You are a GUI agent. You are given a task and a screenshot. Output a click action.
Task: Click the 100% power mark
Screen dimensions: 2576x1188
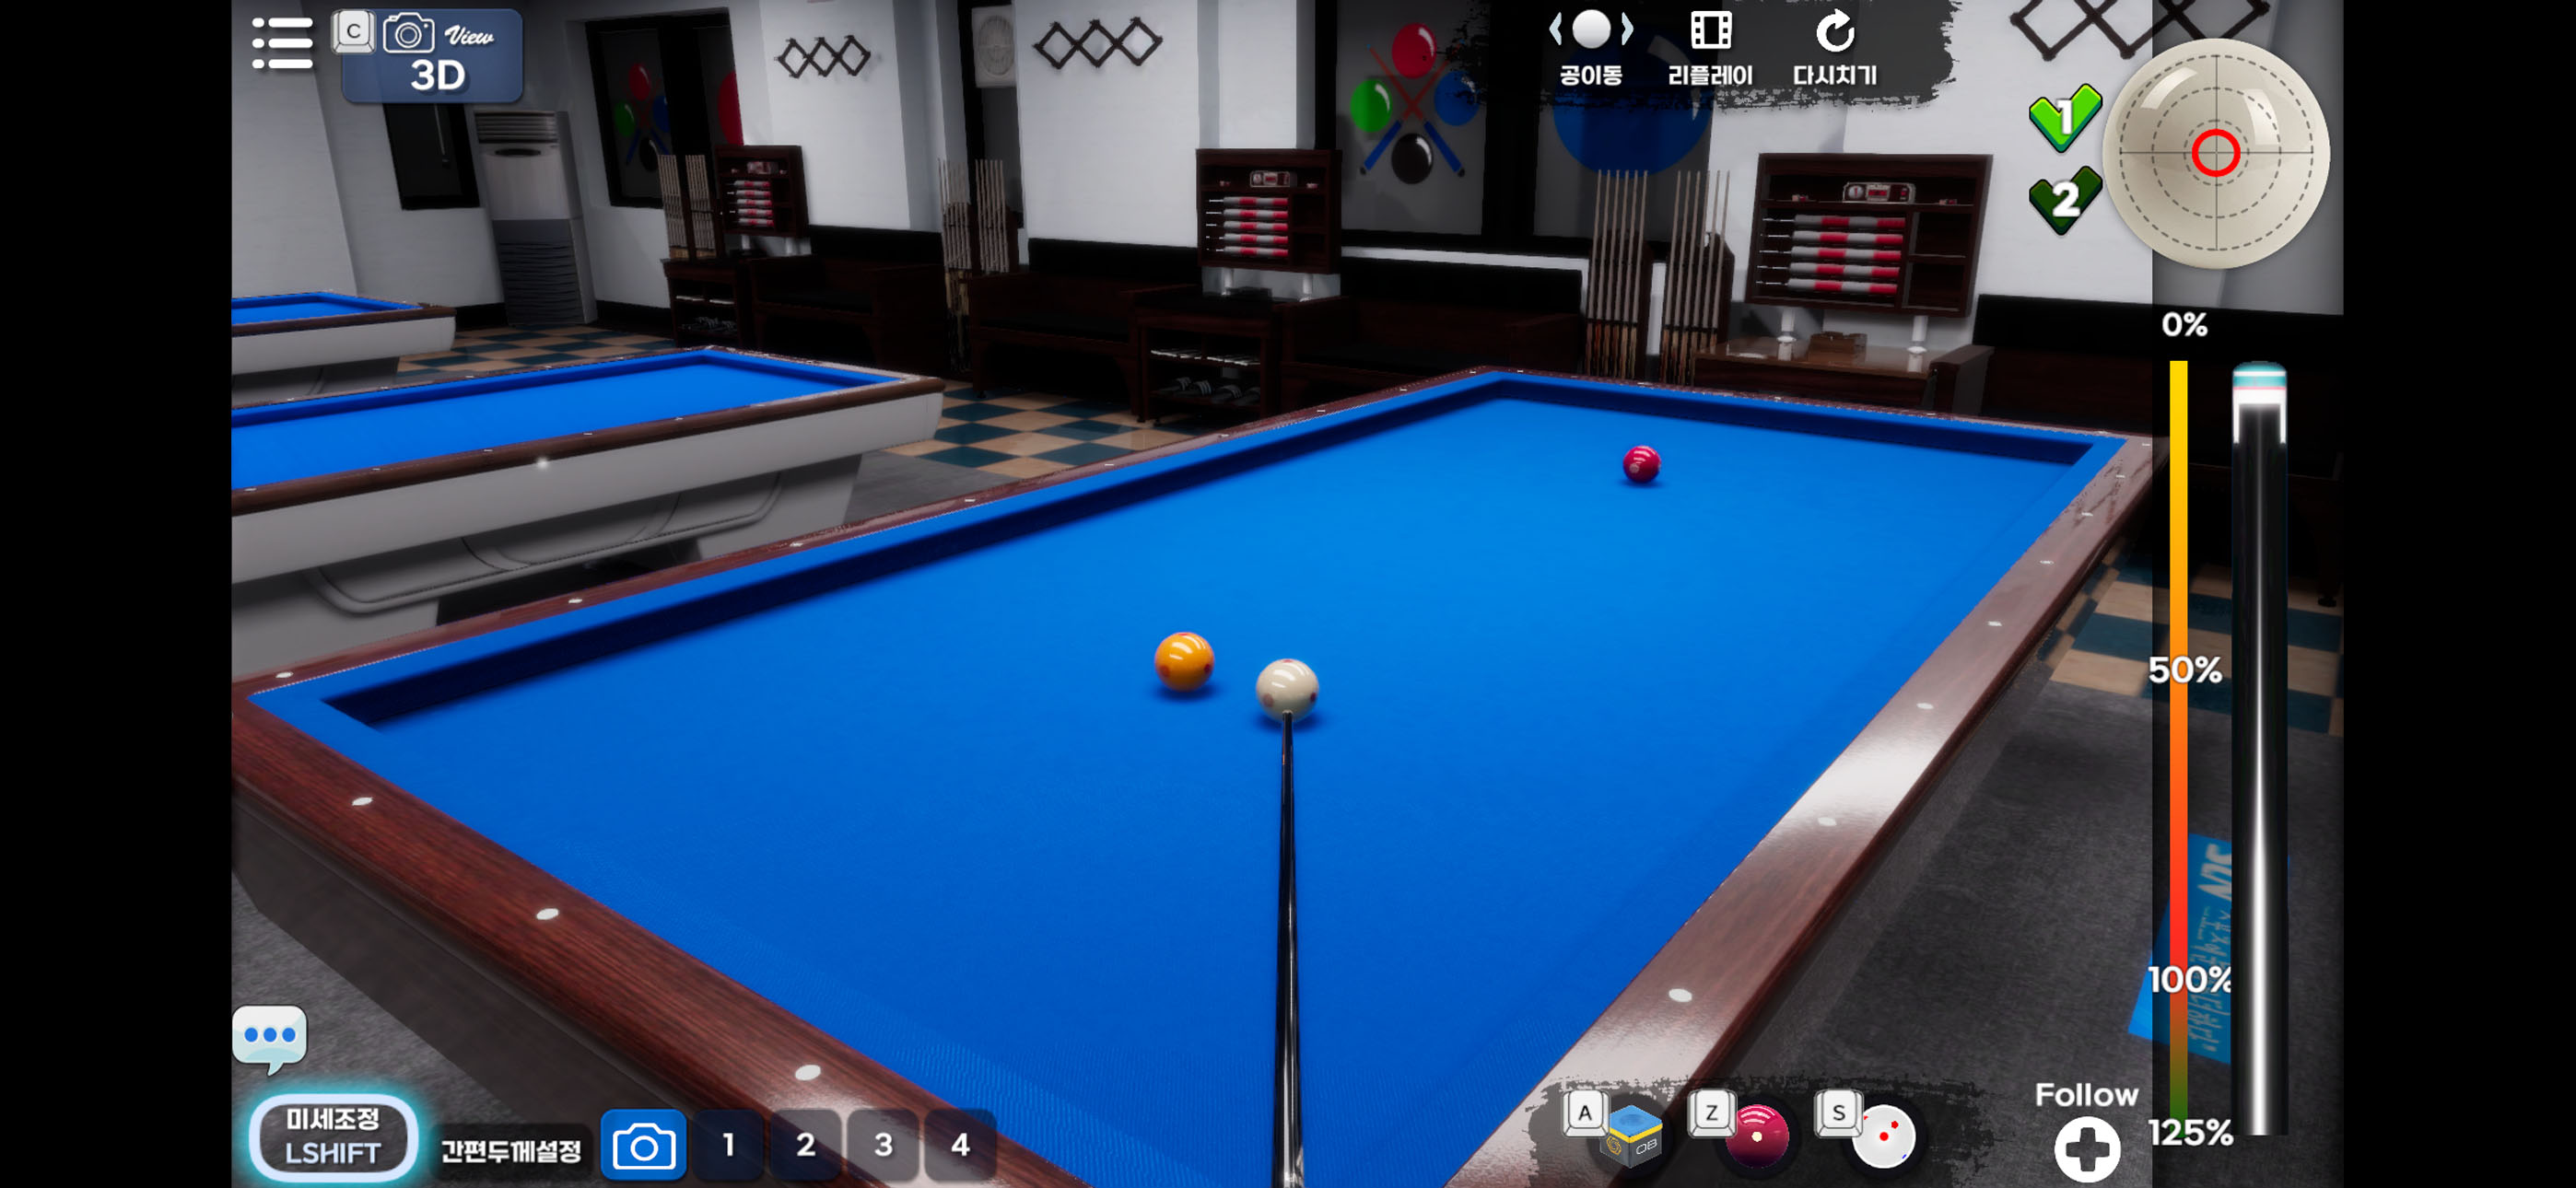pos(2190,978)
